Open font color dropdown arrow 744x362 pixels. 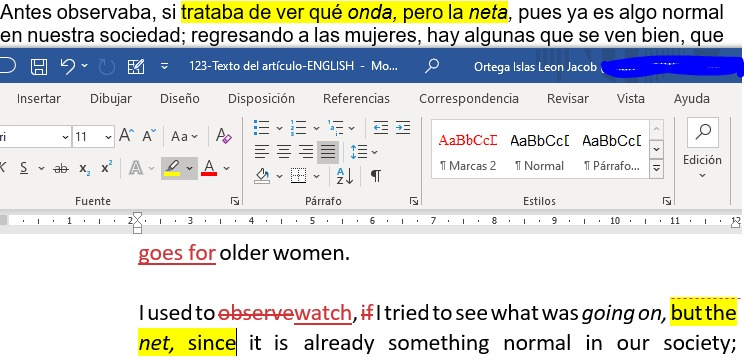coord(226,168)
